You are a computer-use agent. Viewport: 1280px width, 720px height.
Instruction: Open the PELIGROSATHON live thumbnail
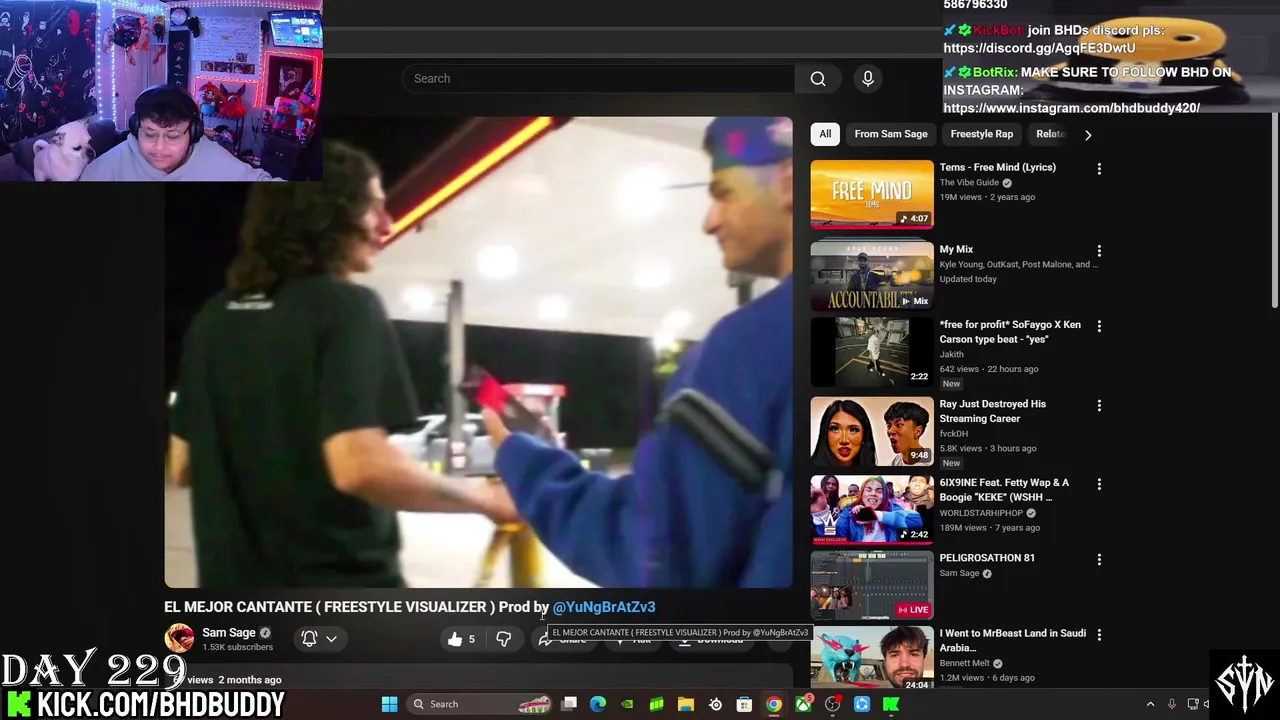[872, 586]
